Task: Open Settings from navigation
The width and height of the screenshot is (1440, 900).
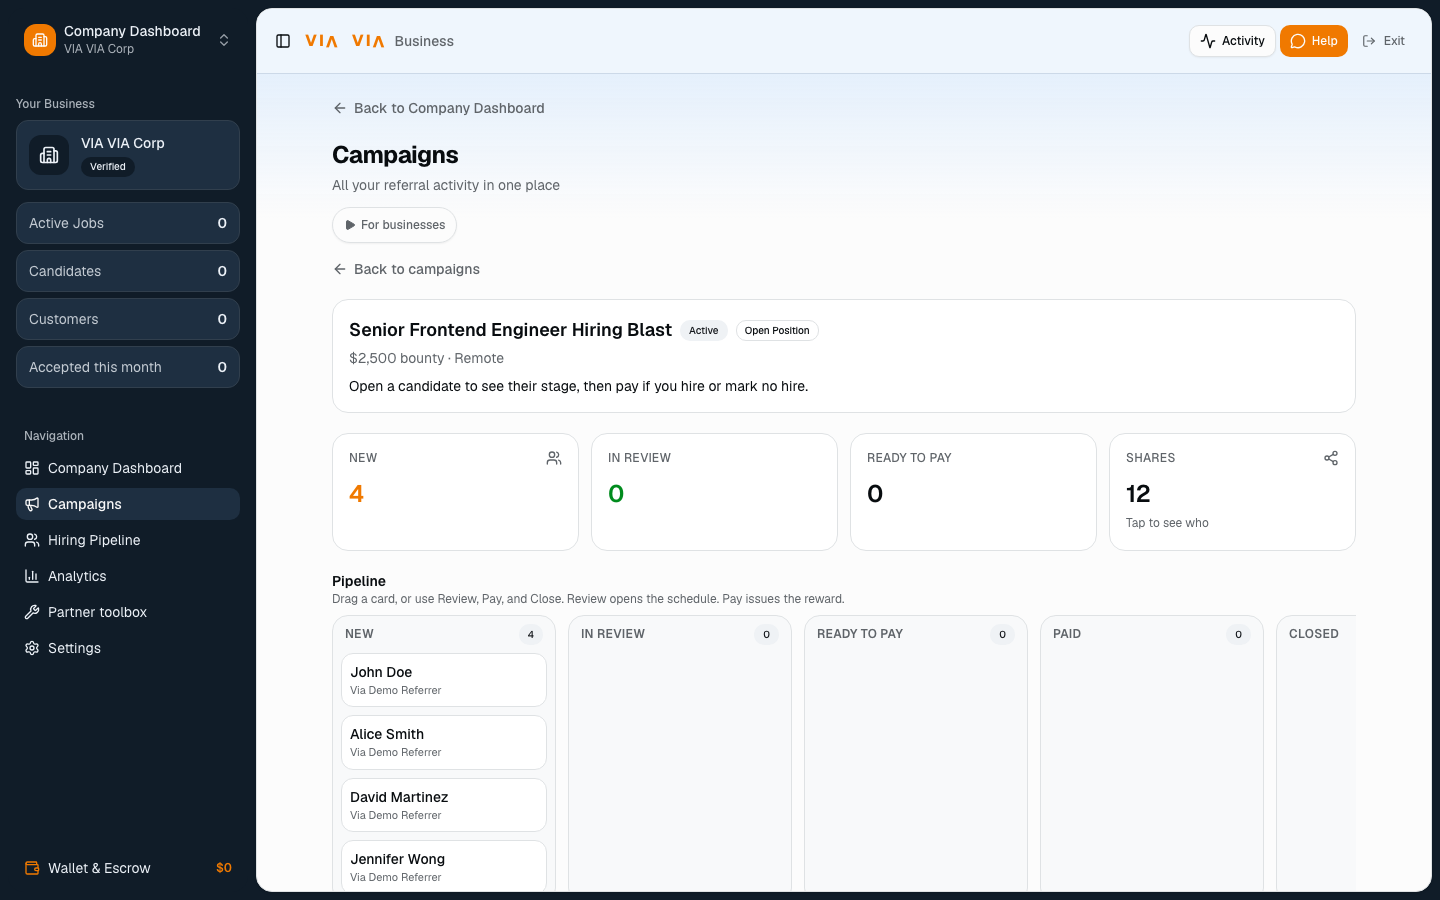Action: pos(128,648)
